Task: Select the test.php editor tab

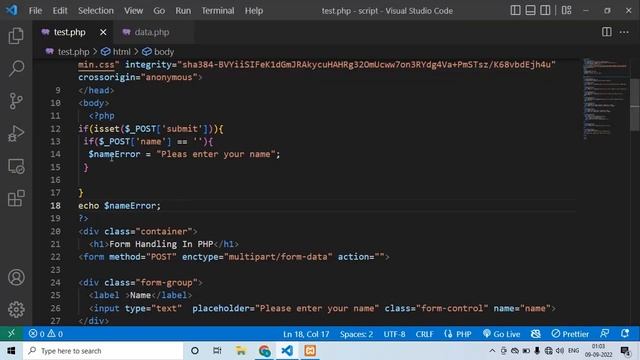Action: point(69,32)
